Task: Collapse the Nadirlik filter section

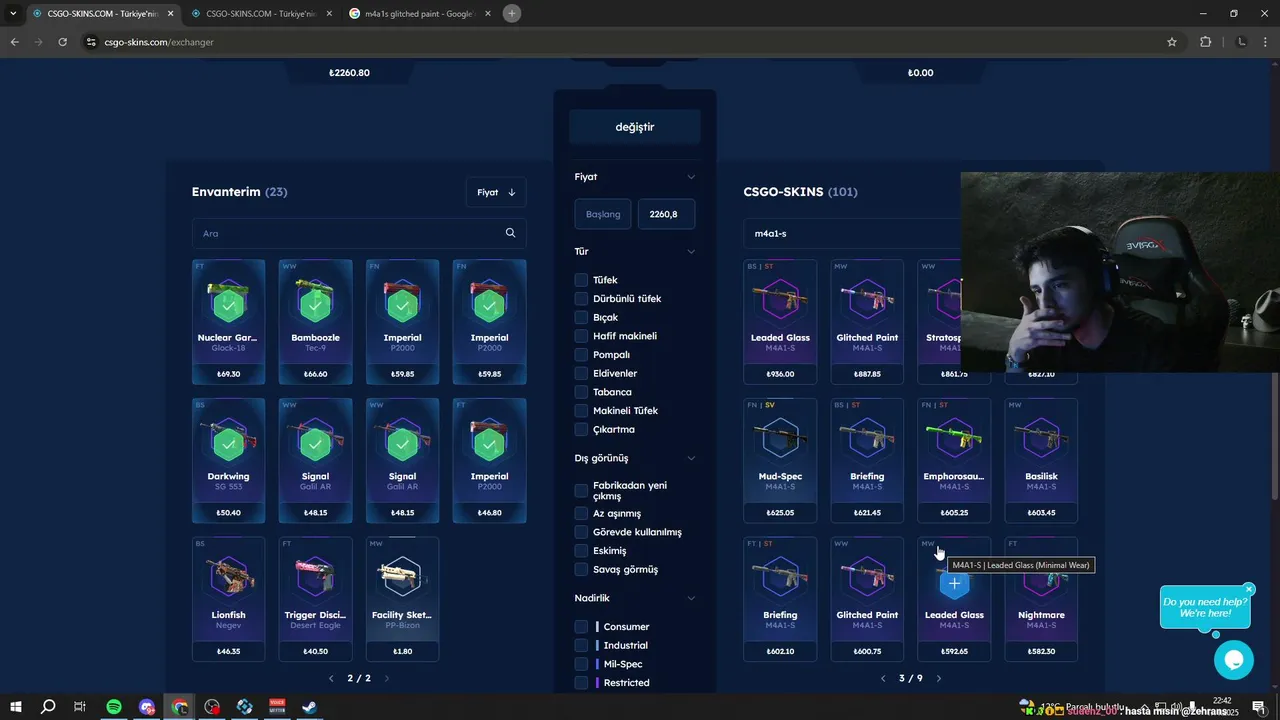Action: coord(690,598)
